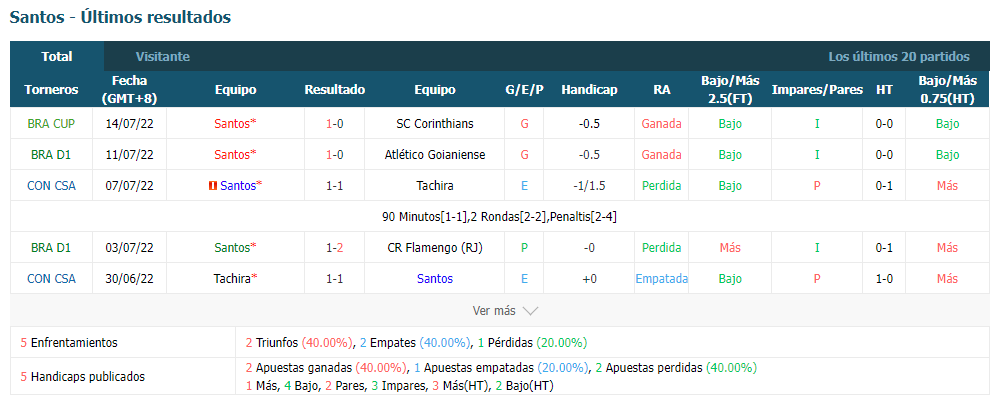
Task: Click the penalties details row text
Action: [499, 217]
